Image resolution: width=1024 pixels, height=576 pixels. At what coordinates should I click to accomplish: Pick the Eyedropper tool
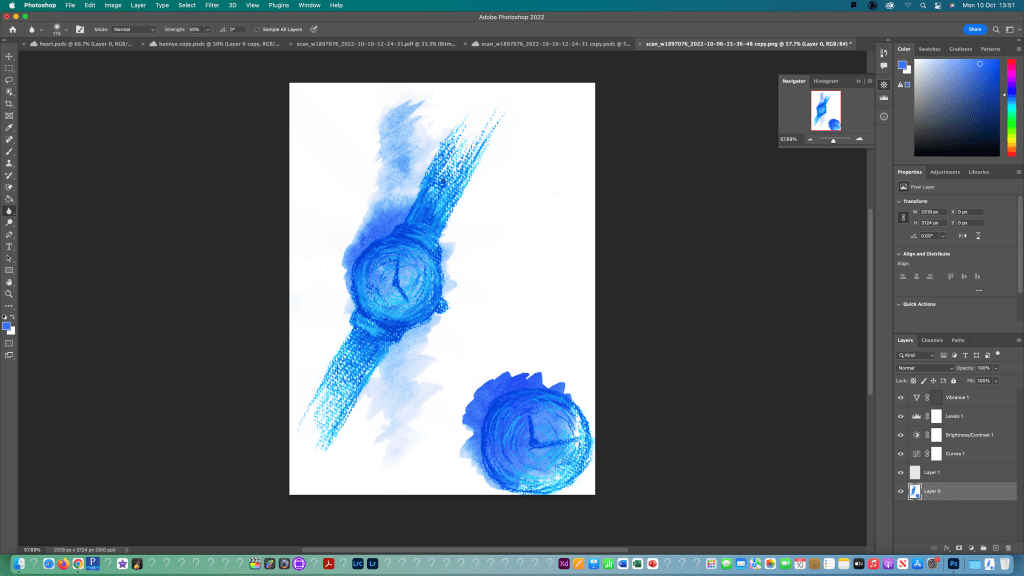click(9, 128)
